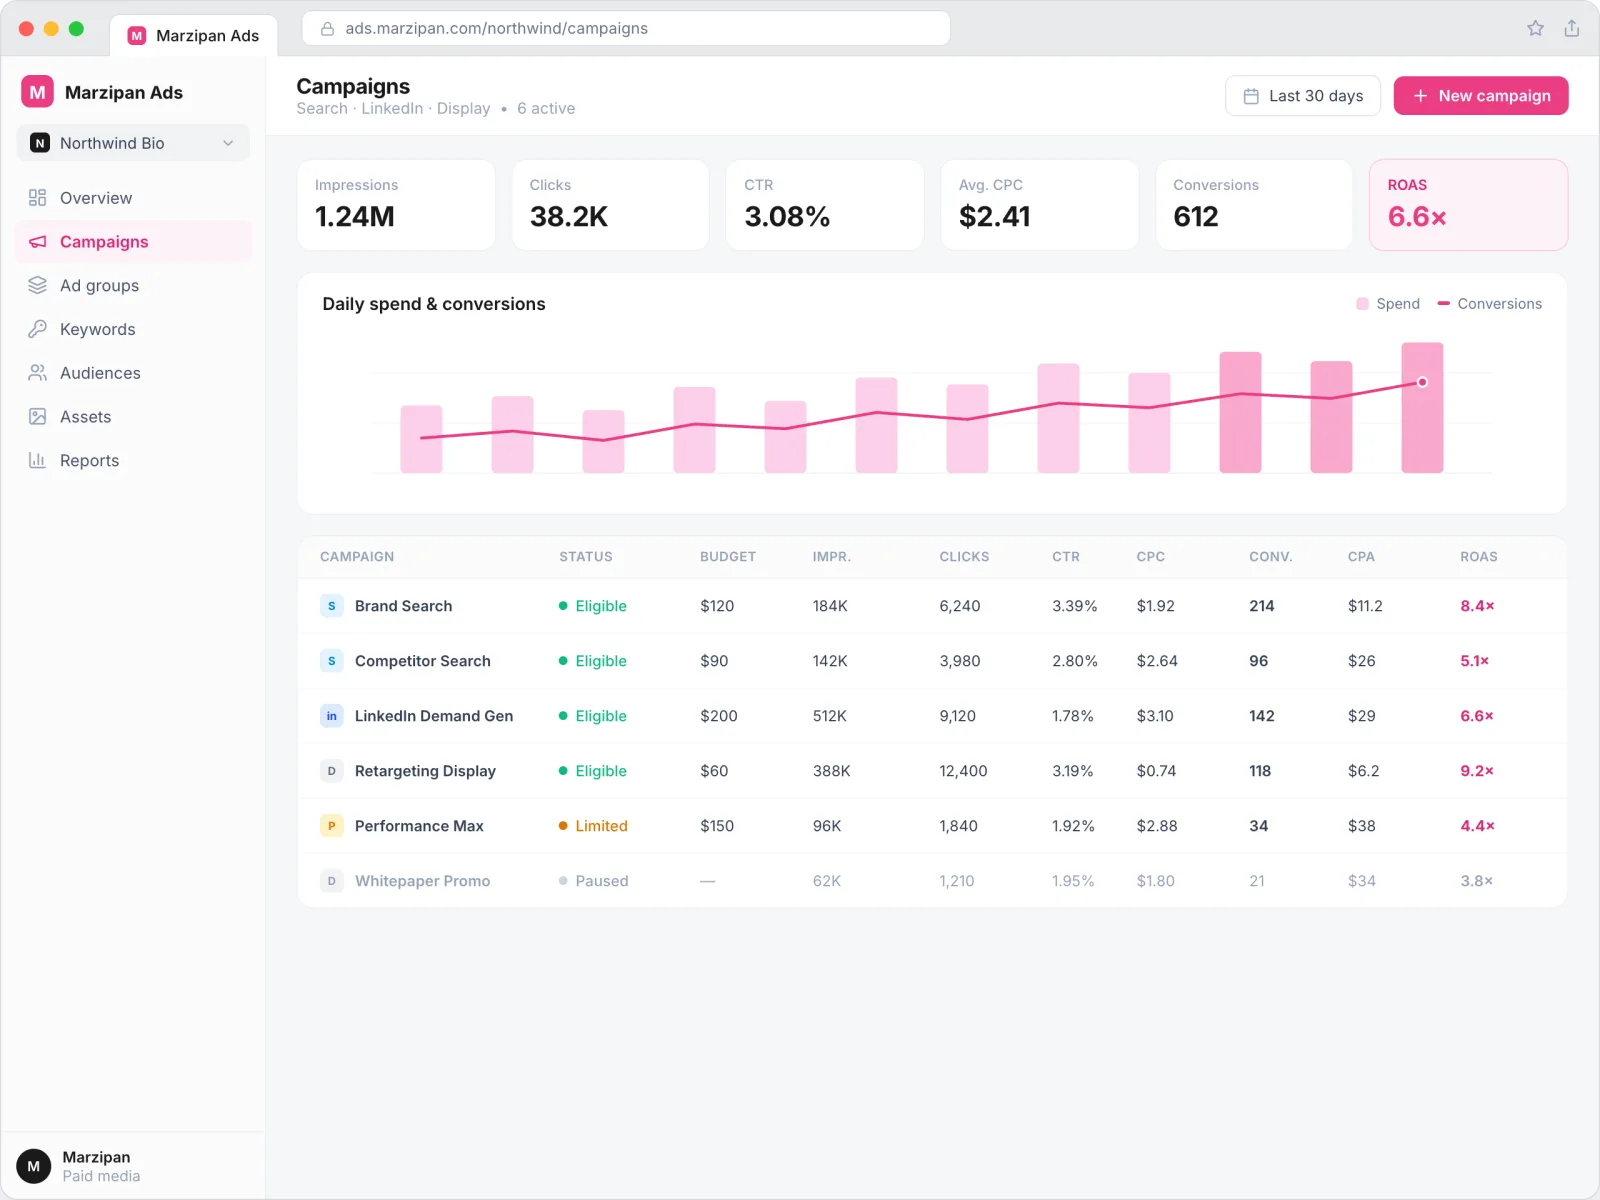Open the Assets section
Viewport: 1600px width, 1200px height.
(133, 417)
